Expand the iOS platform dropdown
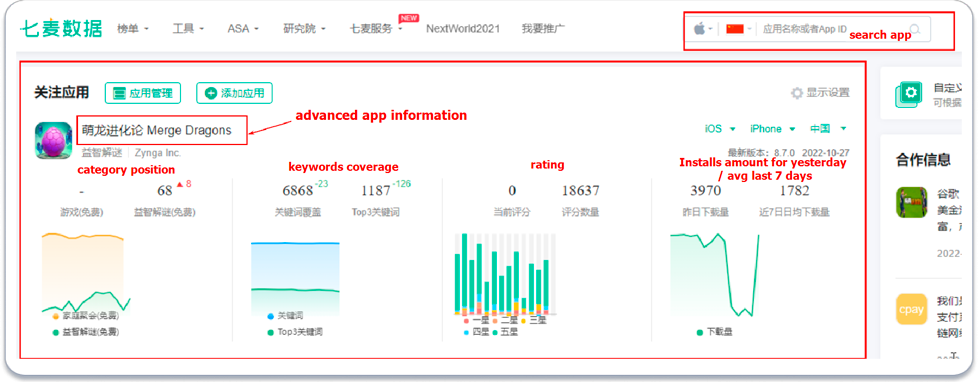Screen dimensions: 978x382 [x=720, y=129]
